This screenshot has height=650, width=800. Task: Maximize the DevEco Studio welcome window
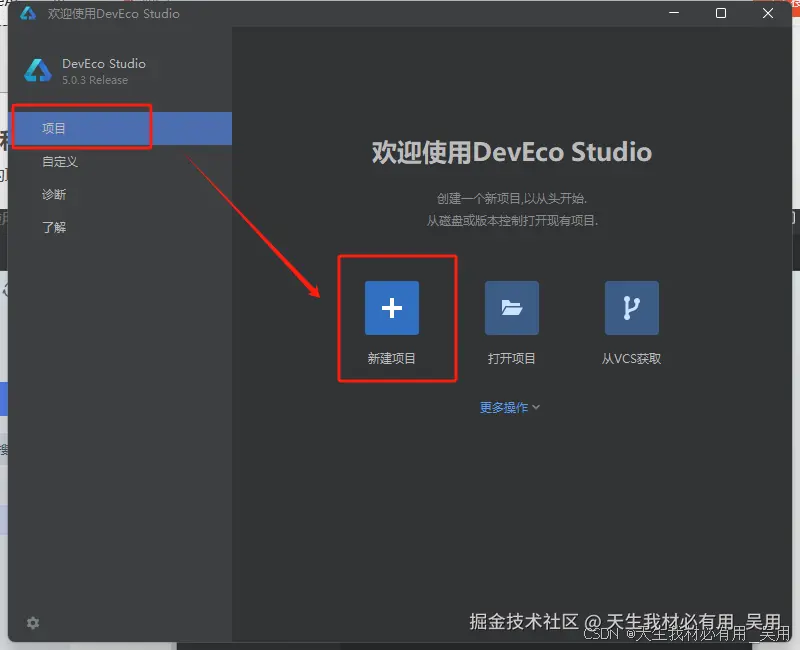[x=721, y=13]
